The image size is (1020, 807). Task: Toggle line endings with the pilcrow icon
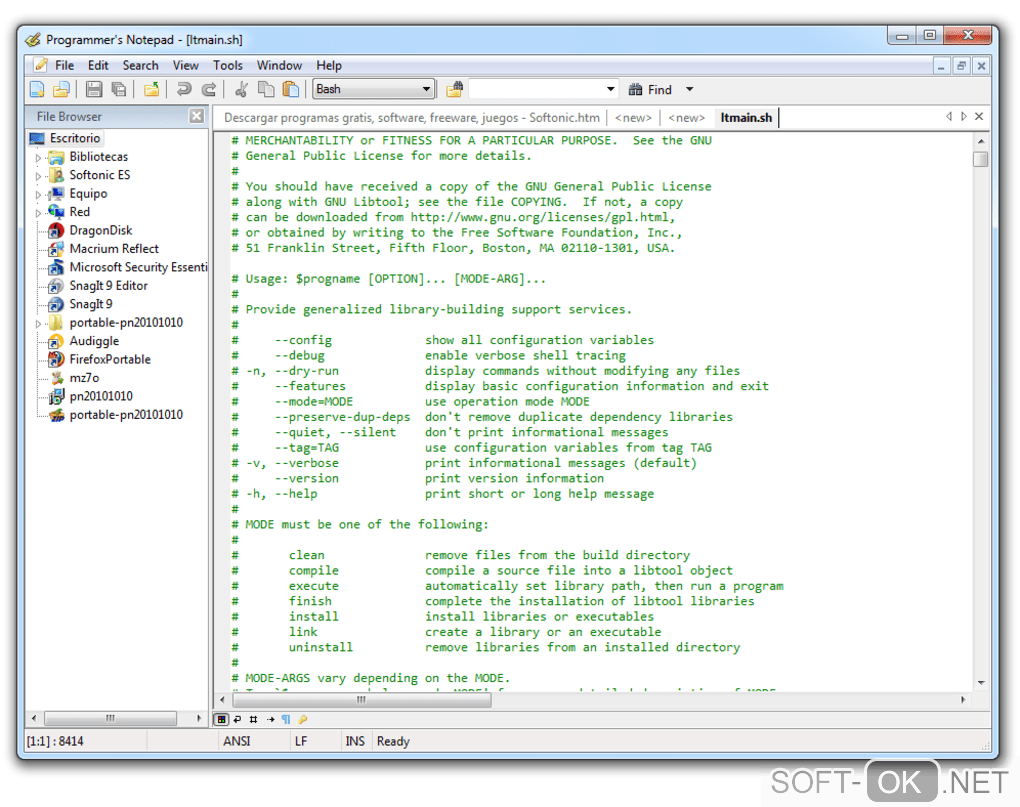[286, 719]
